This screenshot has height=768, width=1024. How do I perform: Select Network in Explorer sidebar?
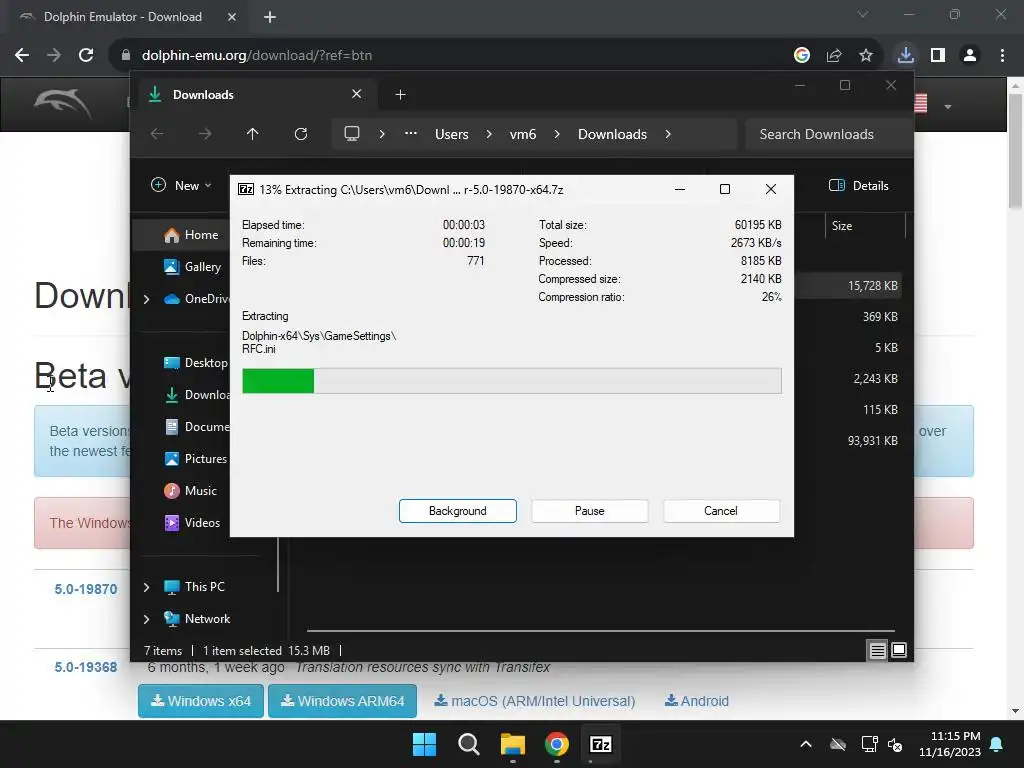click(197, 618)
